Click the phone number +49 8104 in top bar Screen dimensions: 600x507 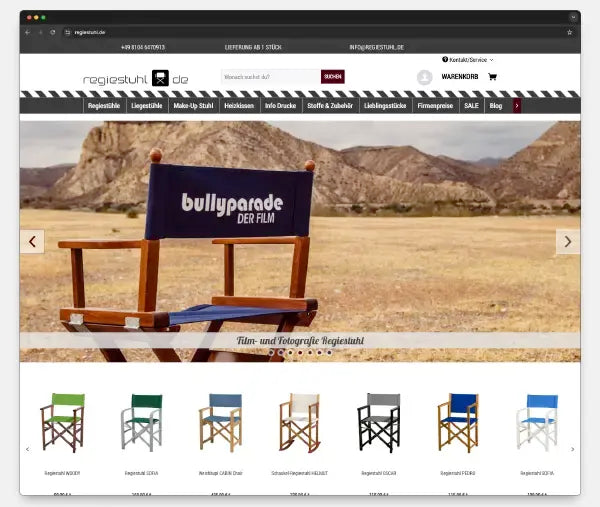click(x=143, y=47)
